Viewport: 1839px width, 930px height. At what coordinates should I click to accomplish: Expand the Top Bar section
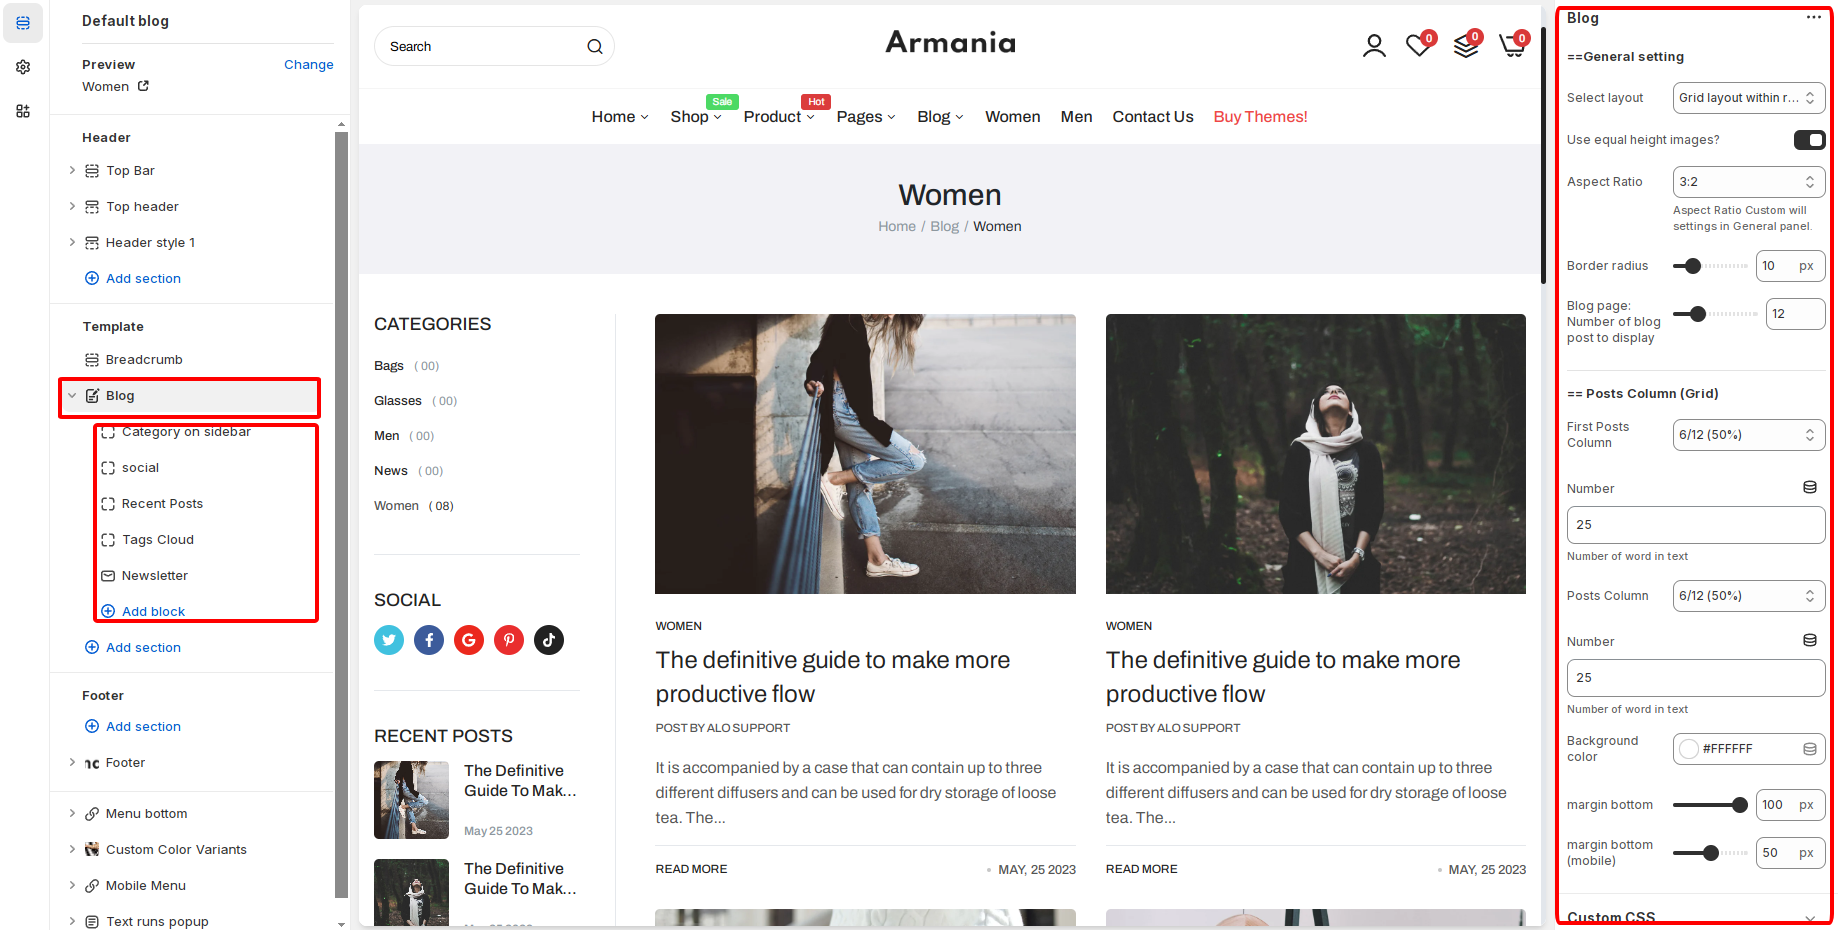[x=72, y=171]
